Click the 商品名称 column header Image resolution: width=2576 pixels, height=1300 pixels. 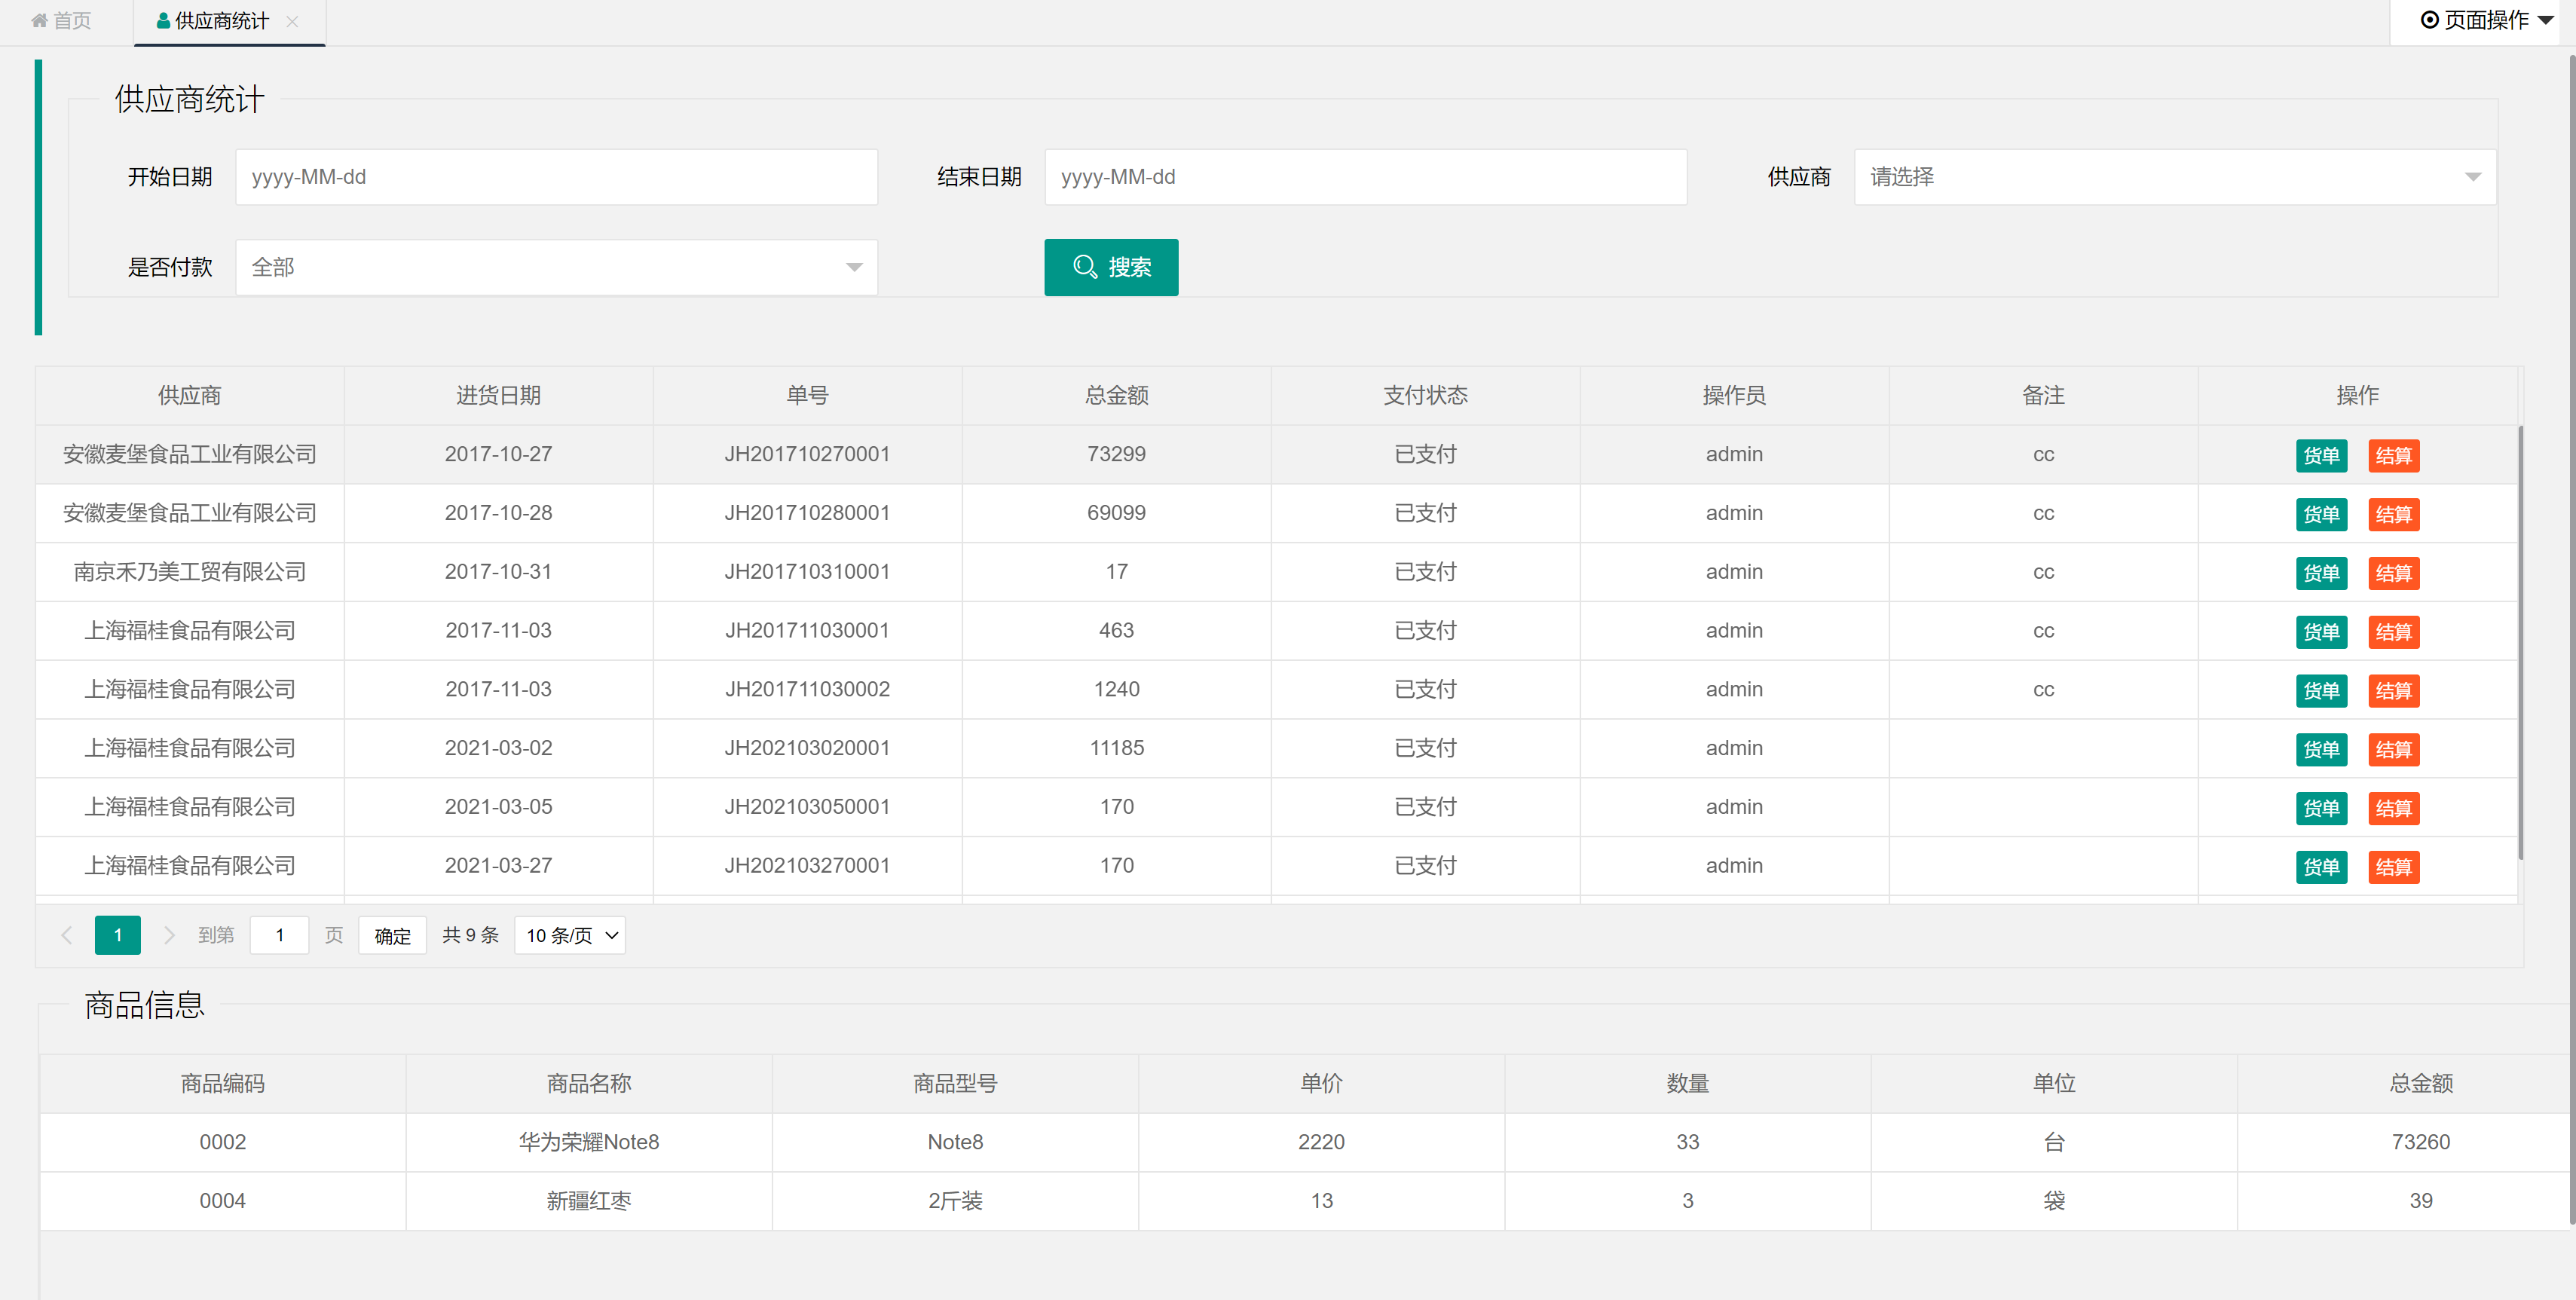[x=589, y=1083]
